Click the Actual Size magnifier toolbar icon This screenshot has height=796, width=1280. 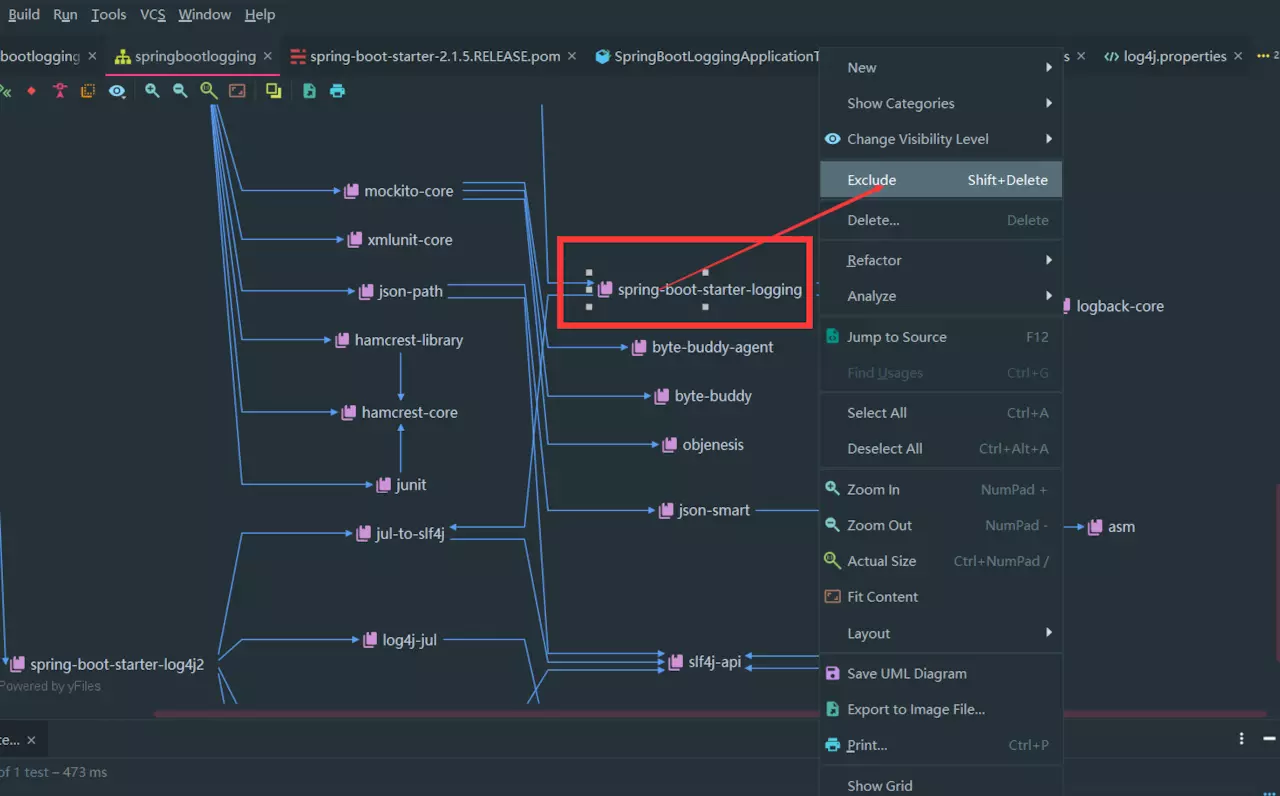coord(208,91)
